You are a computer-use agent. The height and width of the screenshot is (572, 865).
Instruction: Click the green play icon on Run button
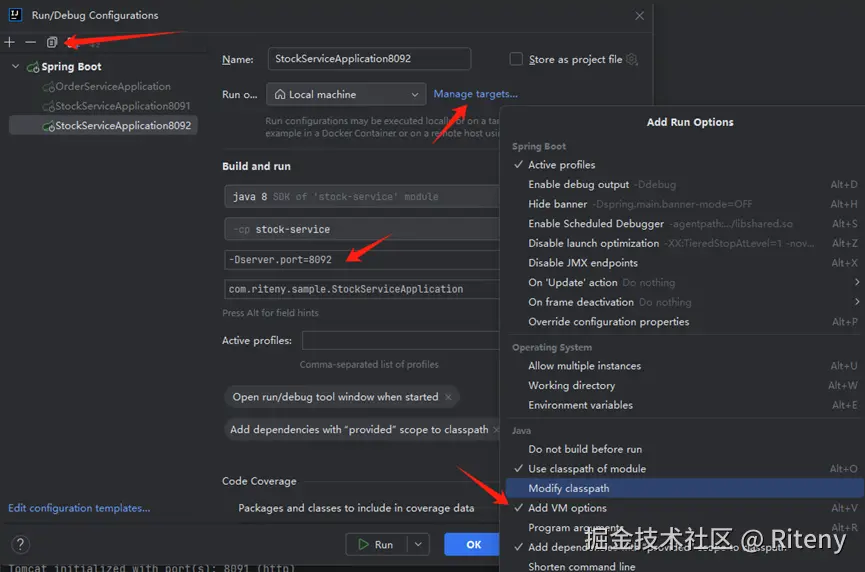(363, 544)
